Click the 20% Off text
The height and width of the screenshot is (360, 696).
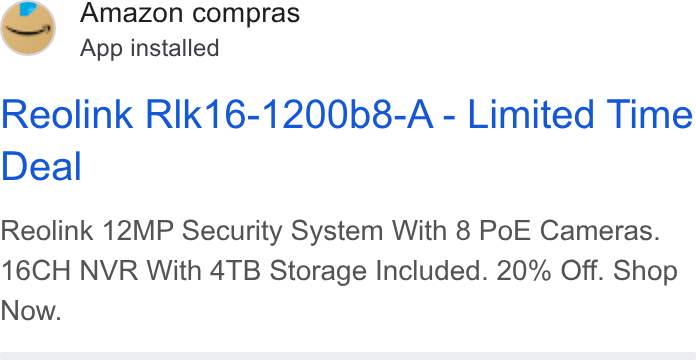[550, 271]
